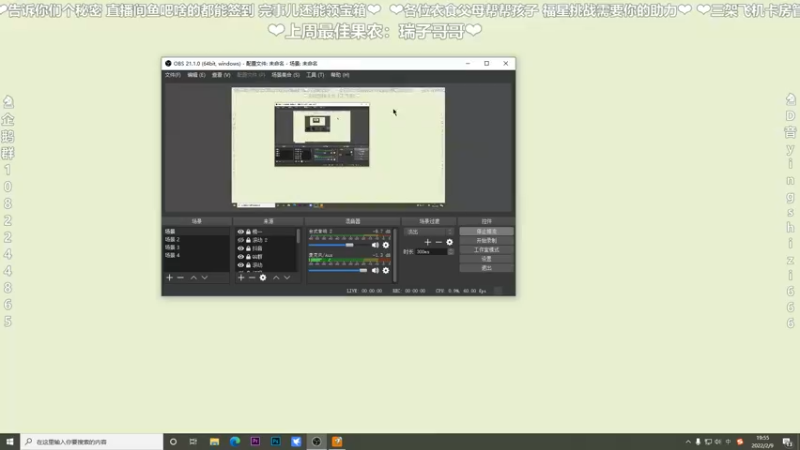Viewport: 800px width, 450px height.
Task: Open the 场景集合 (Scene Collection) menu
Action: click(x=285, y=75)
